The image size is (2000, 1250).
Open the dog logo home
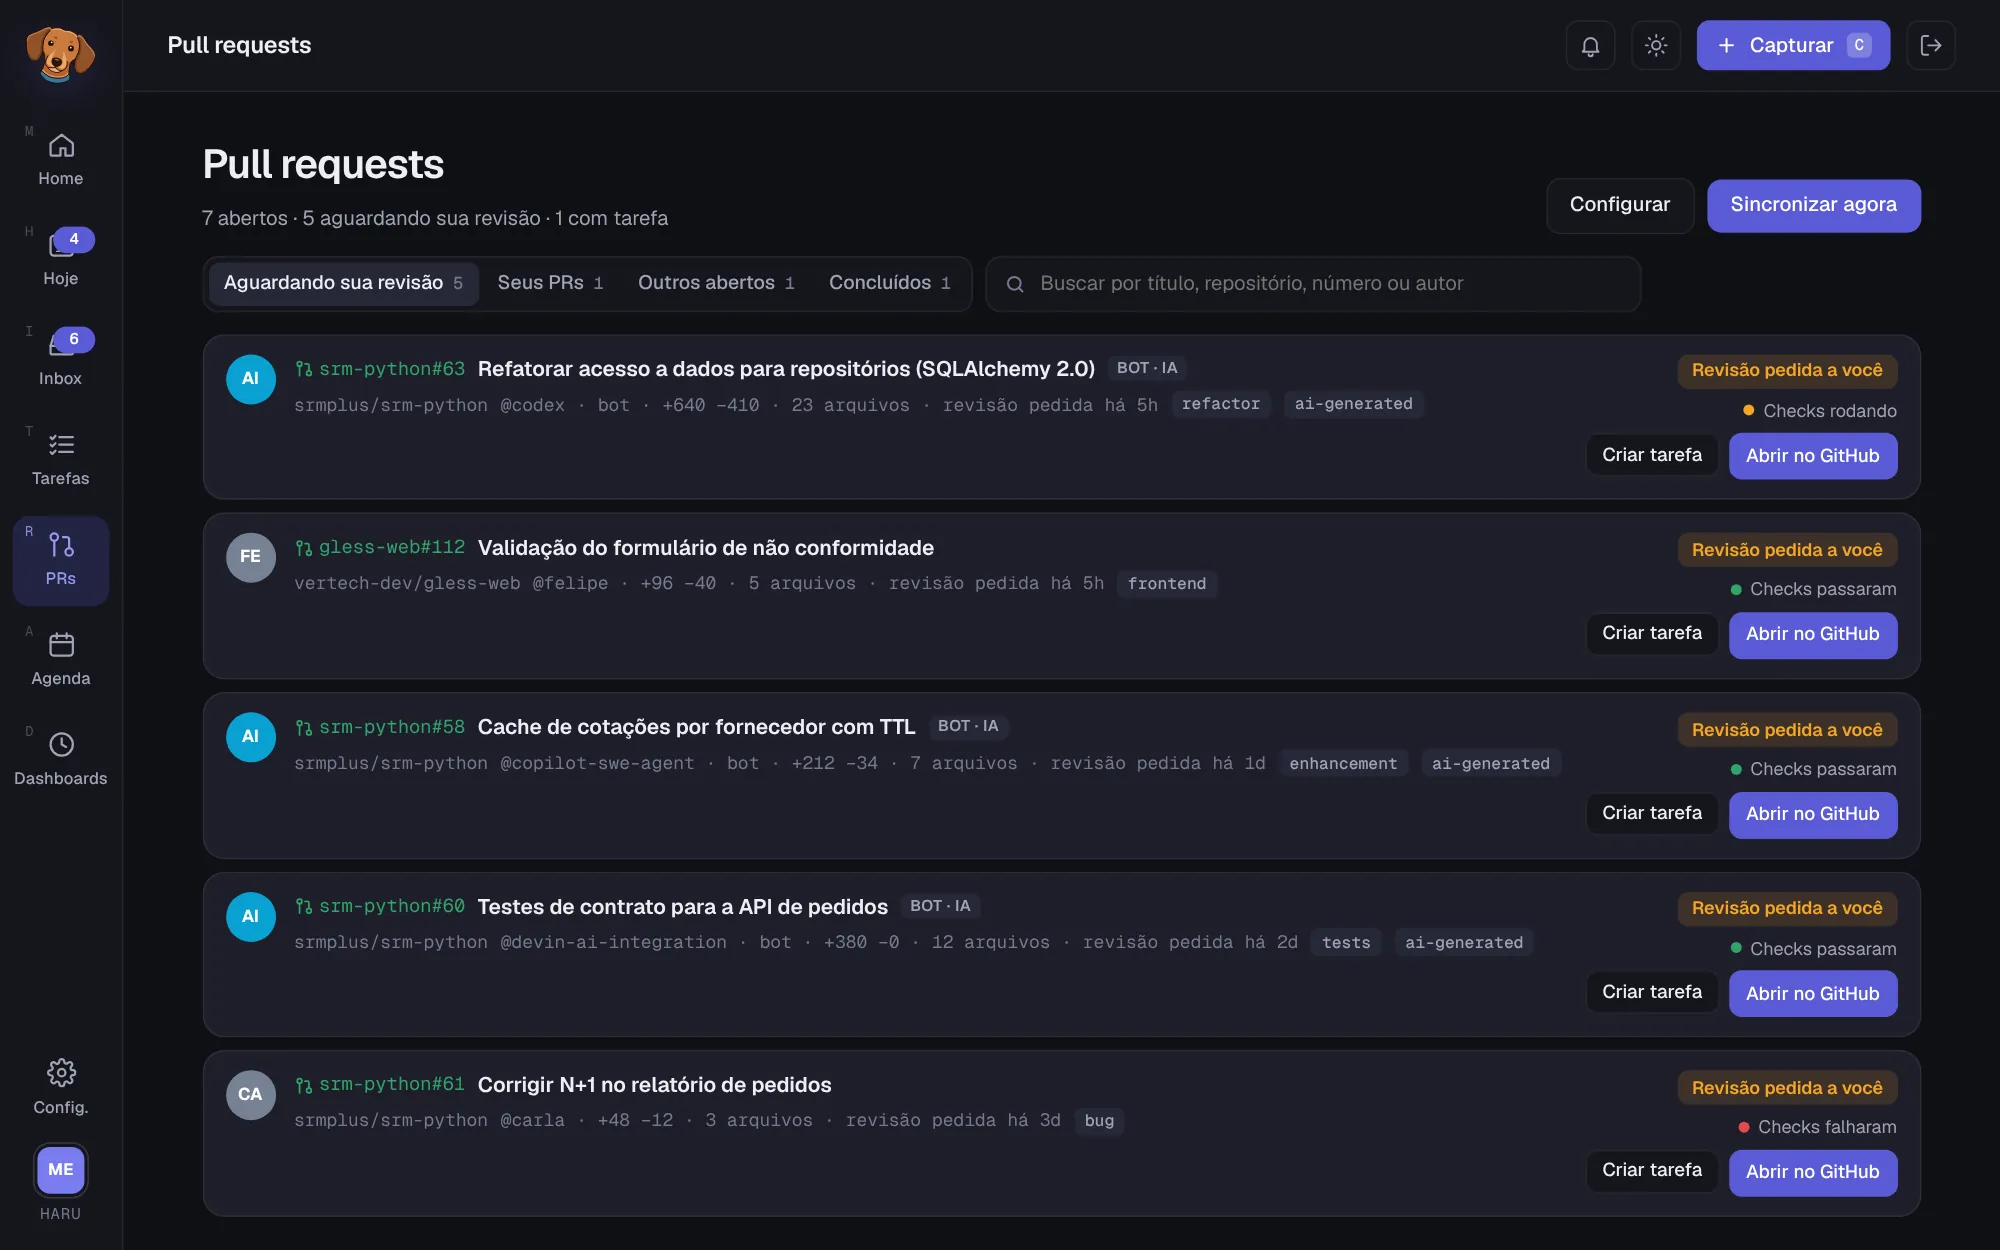[x=60, y=53]
